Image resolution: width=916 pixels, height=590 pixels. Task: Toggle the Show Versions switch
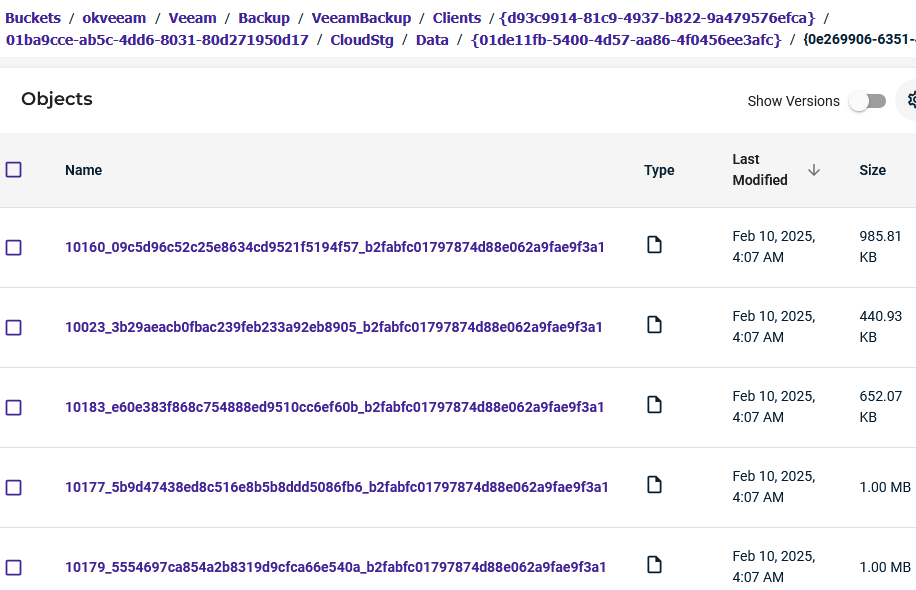(x=867, y=101)
